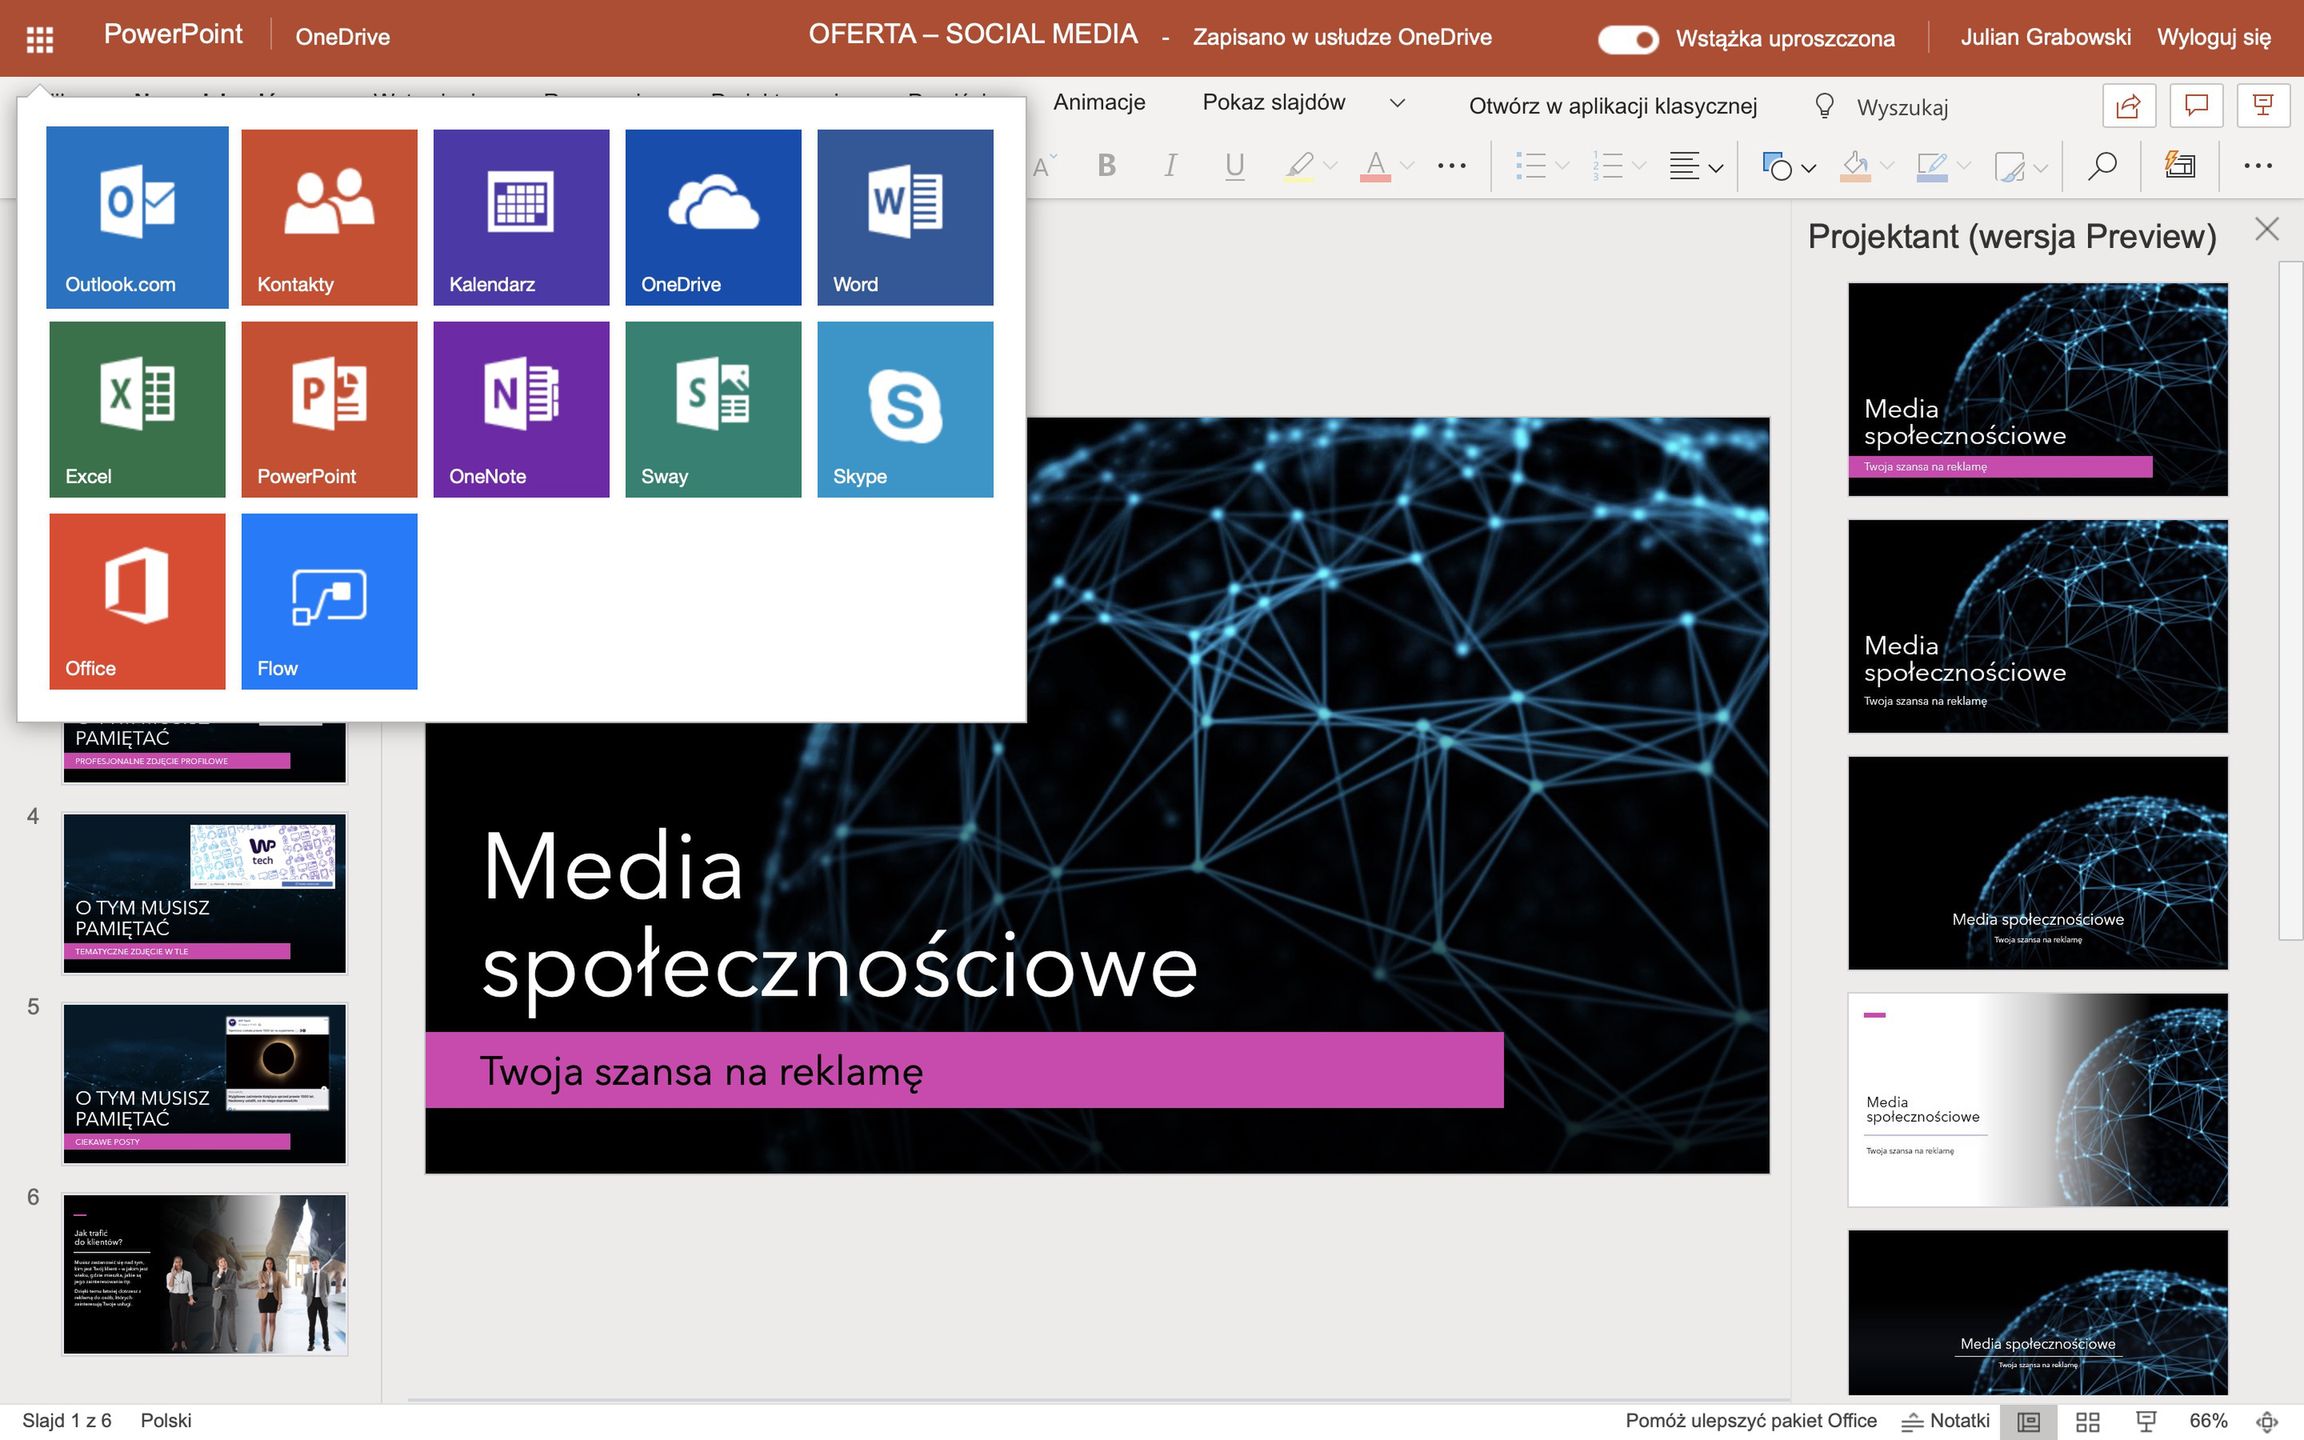Screen dimensions: 2304x1440
Task: Start slideshow from status bar icon
Action: point(2145,1421)
